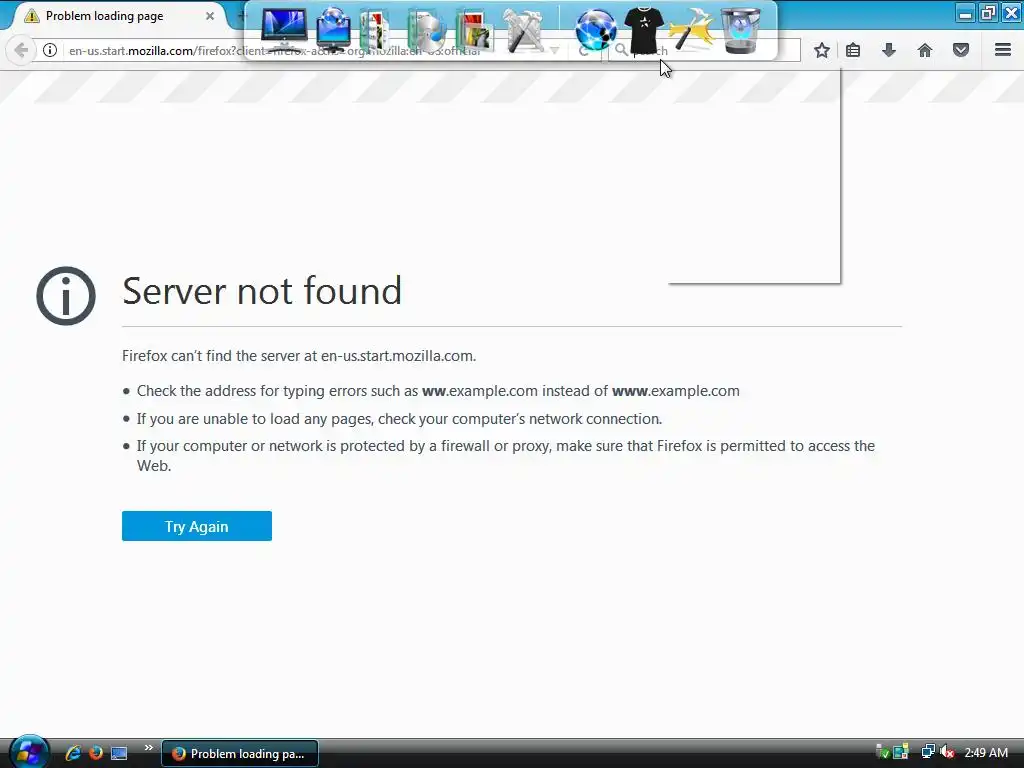Open the Network monitor-with-globe dock icon
This screenshot has width=1024, height=768.
point(333,29)
